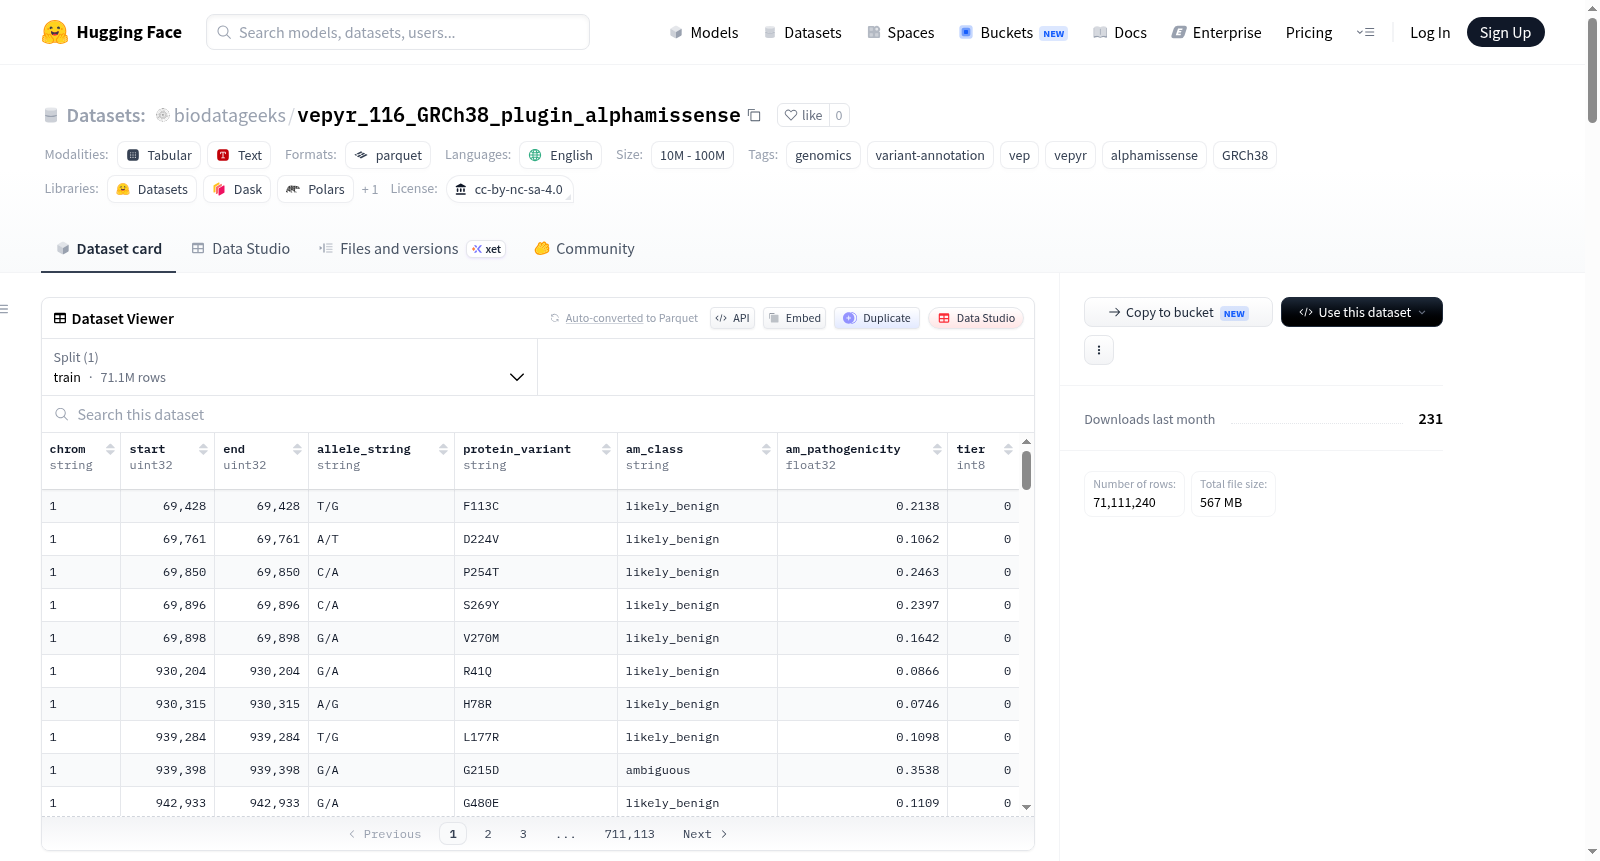Switch to the Dataset card tab

pyautogui.click(x=108, y=249)
